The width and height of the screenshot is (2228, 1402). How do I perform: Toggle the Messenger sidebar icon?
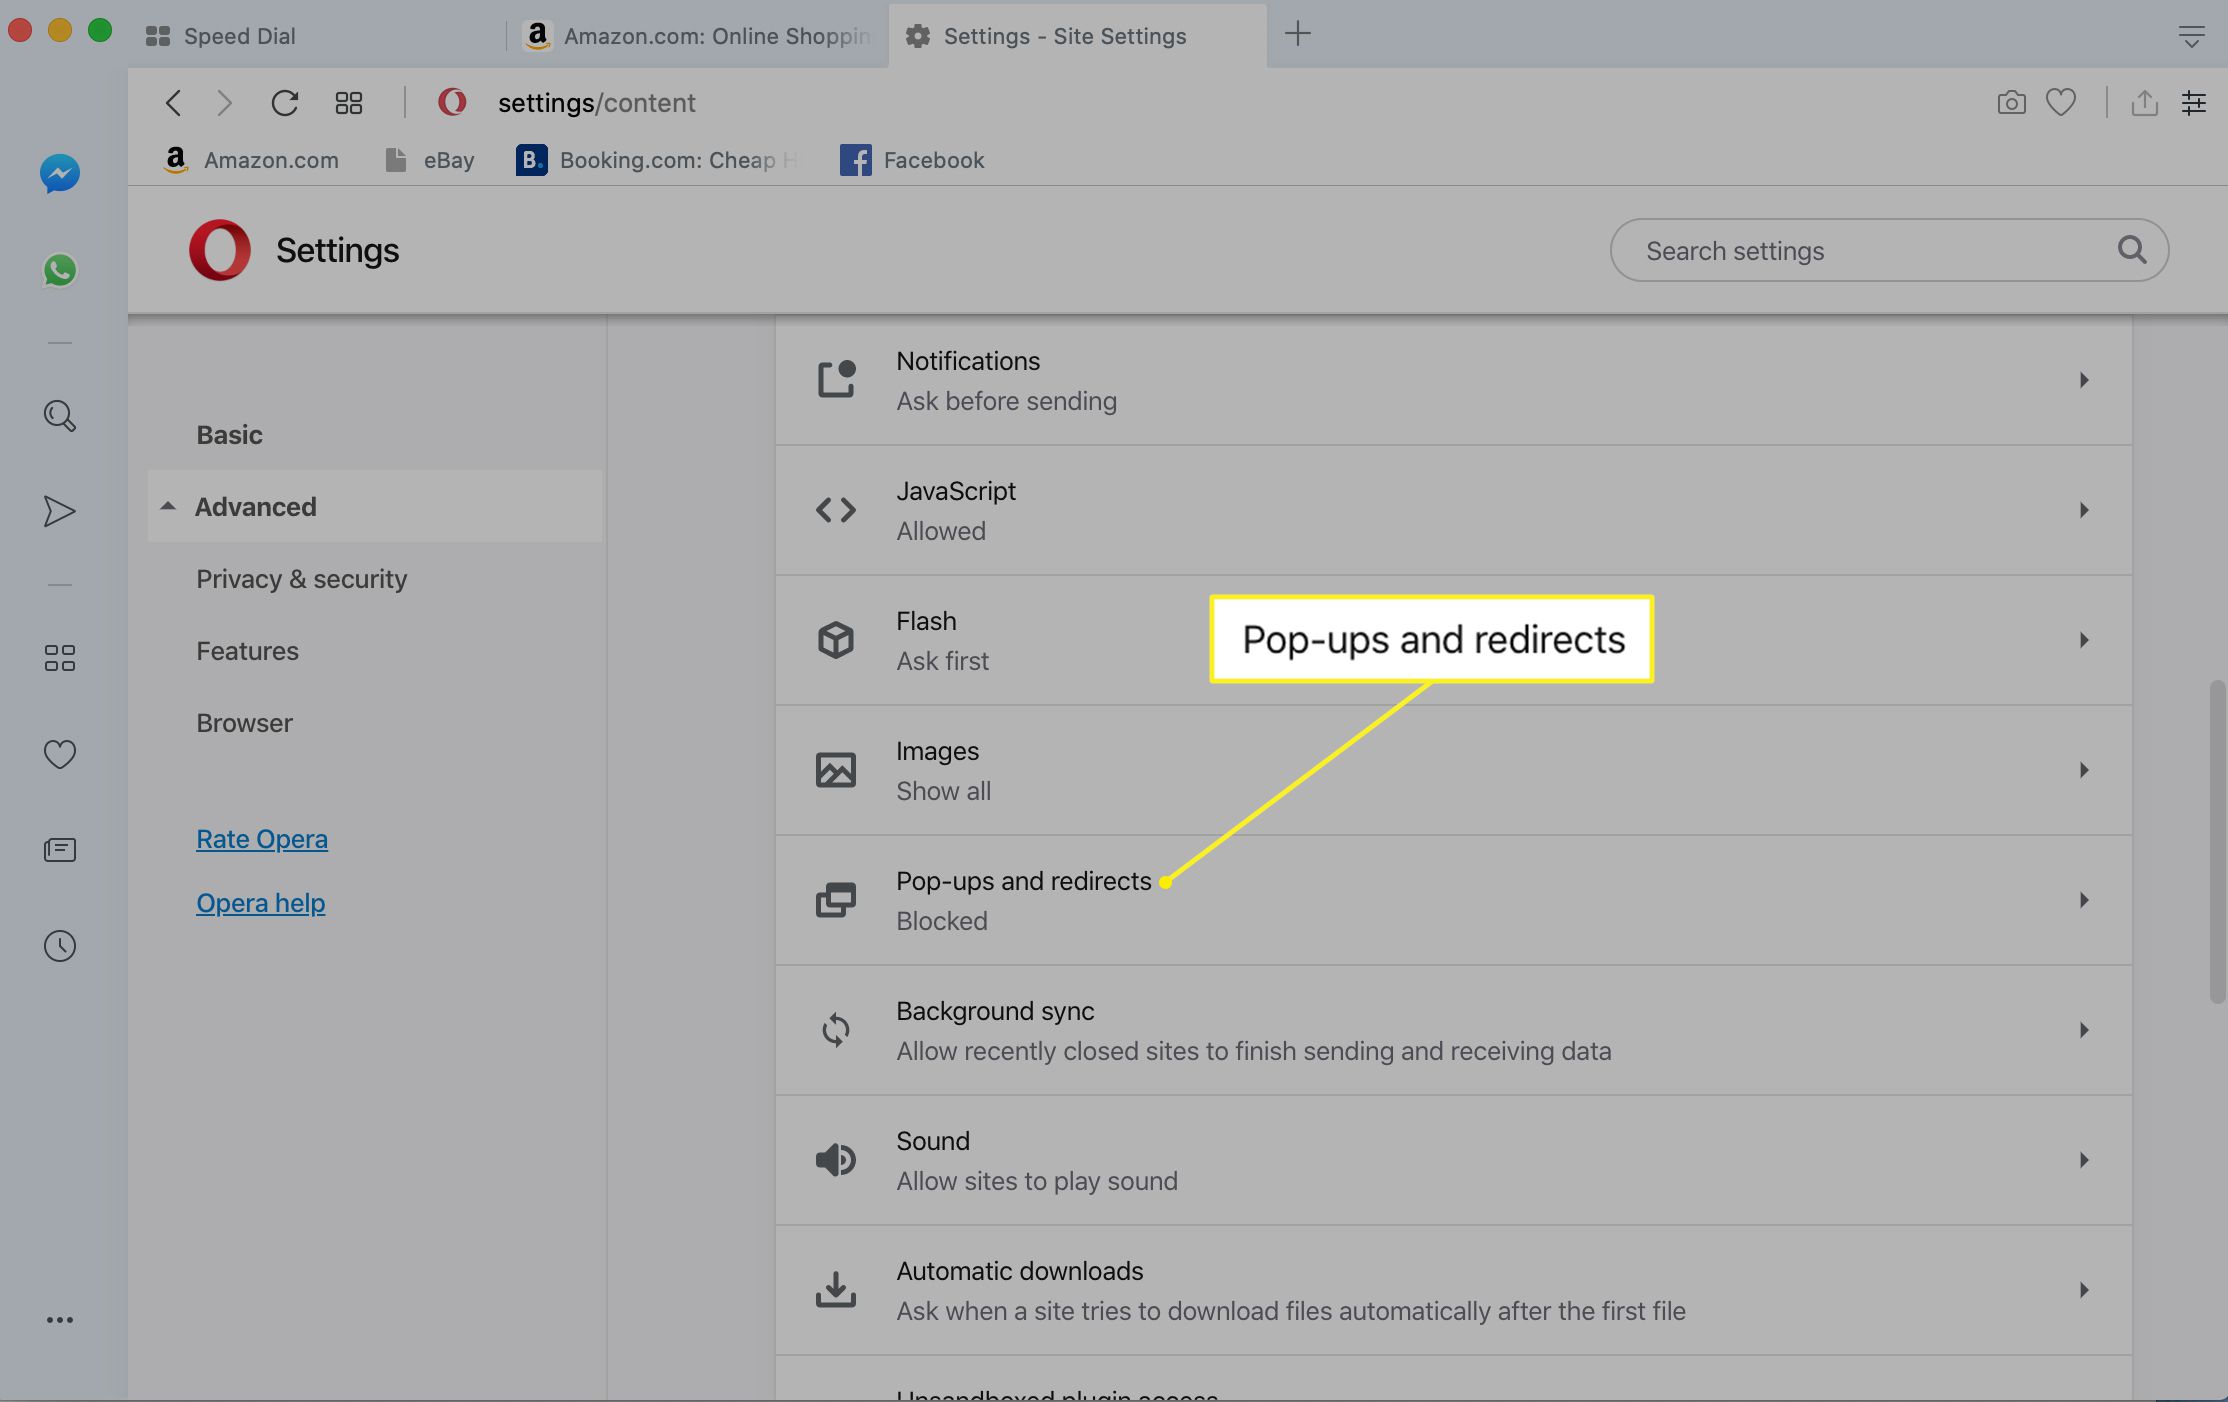tap(60, 174)
